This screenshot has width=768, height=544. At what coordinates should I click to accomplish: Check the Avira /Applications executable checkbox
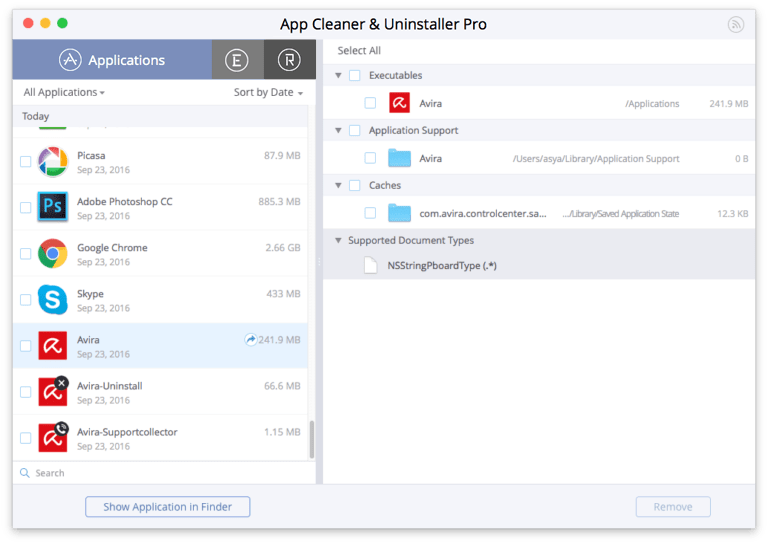(x=370, y=103)
